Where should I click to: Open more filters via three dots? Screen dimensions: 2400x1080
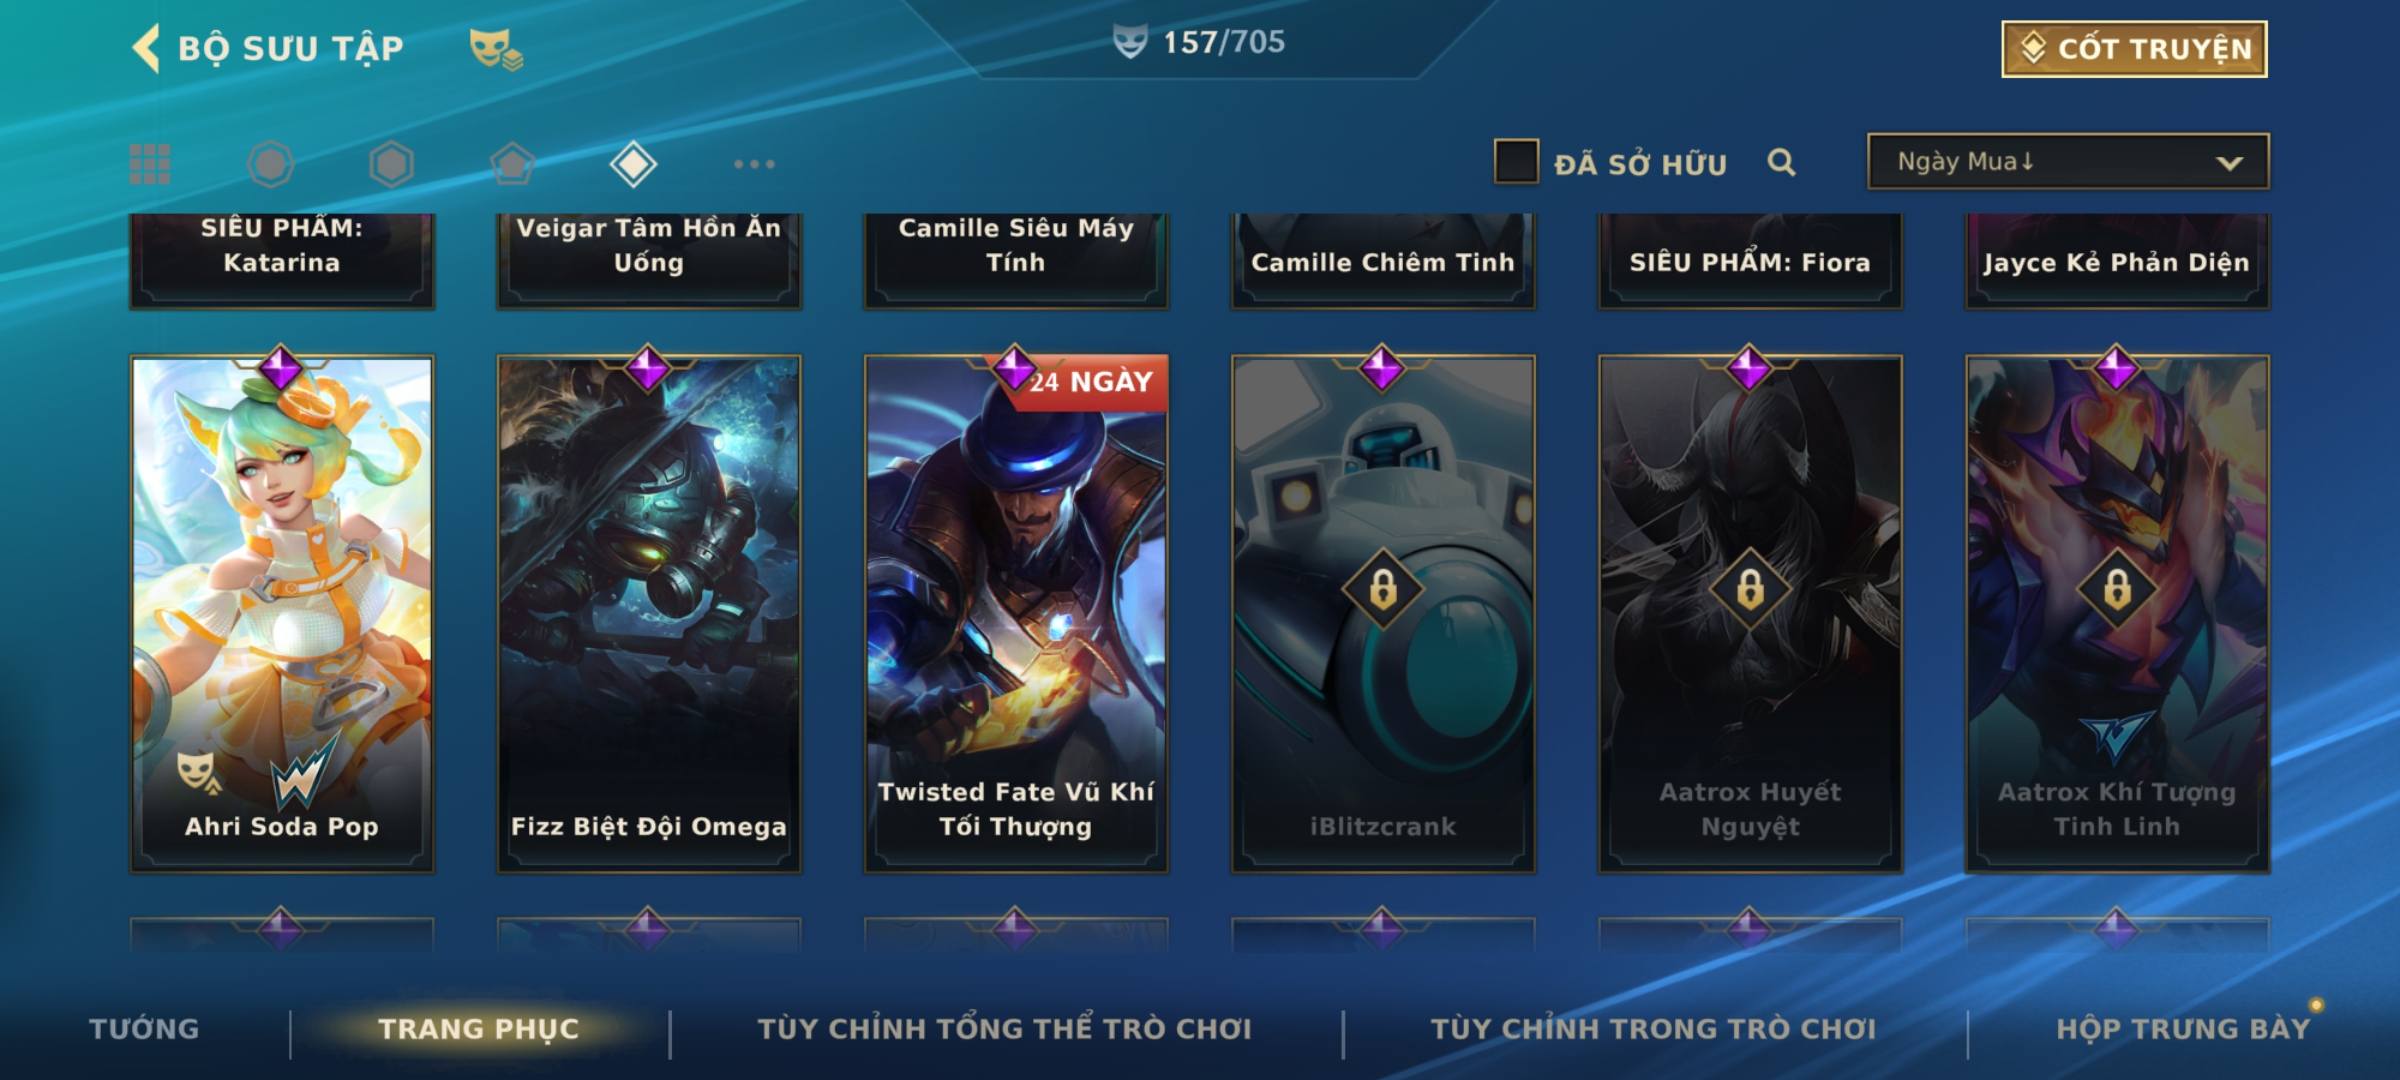pos(754,164)
